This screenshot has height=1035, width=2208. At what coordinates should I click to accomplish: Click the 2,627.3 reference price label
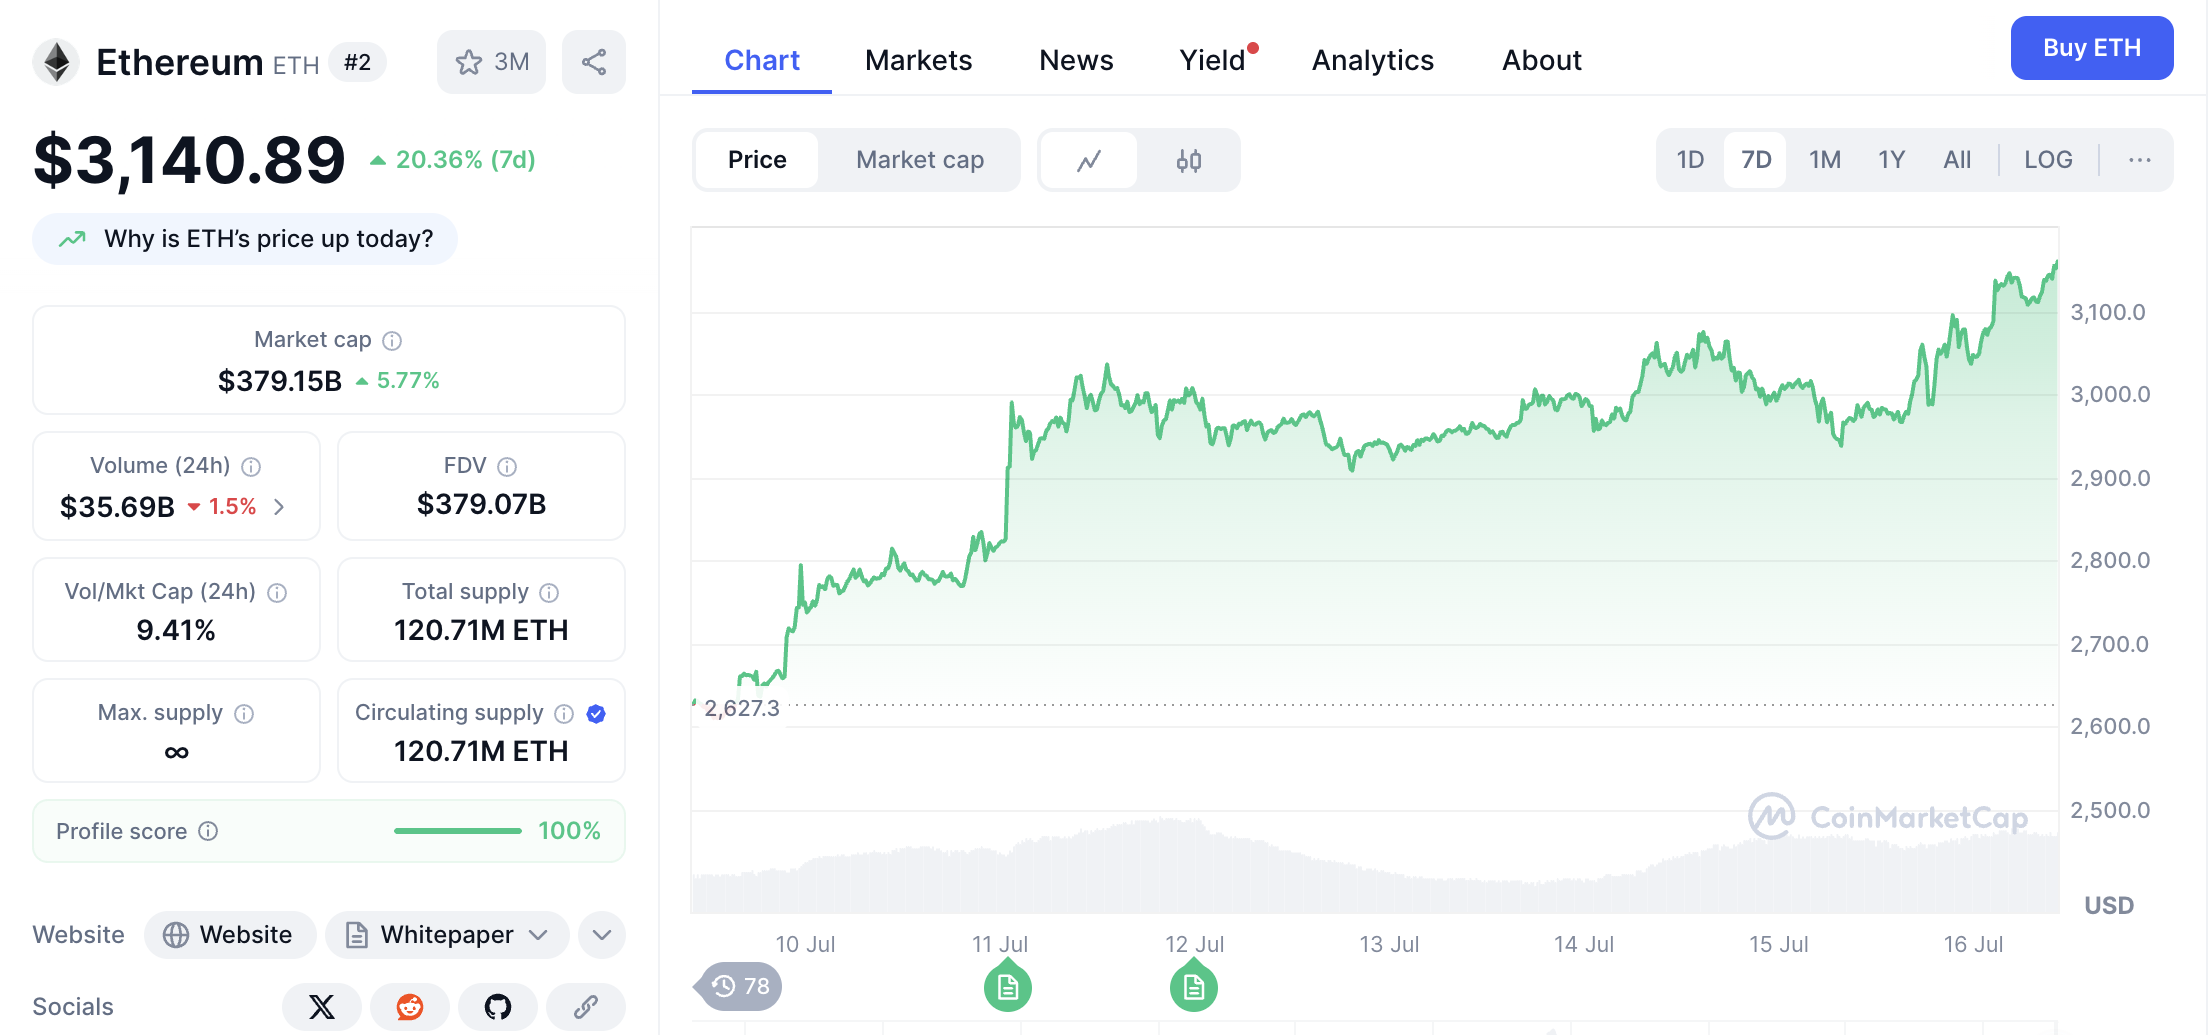[741, 708]
